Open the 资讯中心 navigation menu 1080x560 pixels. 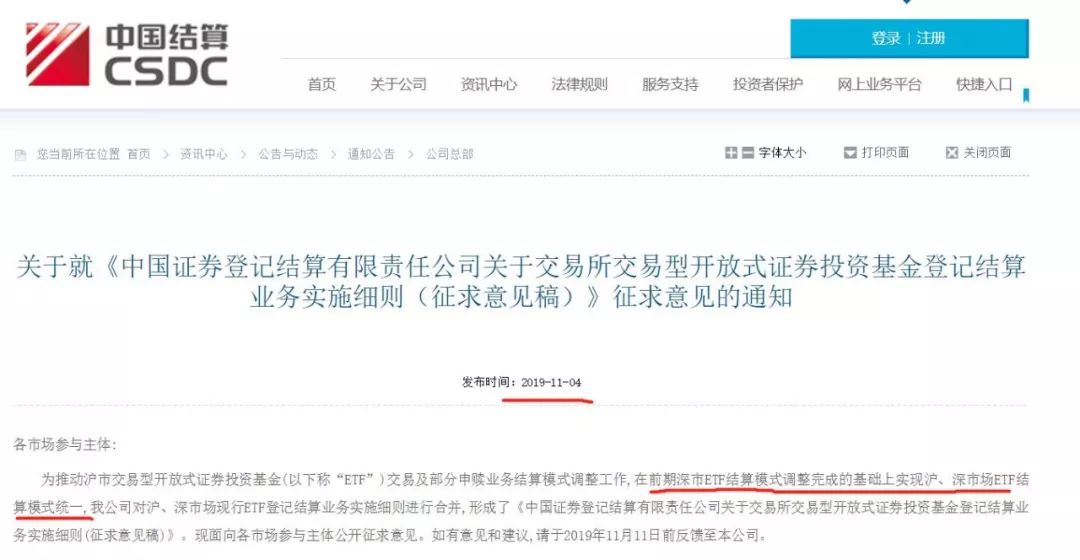point(488,84)
